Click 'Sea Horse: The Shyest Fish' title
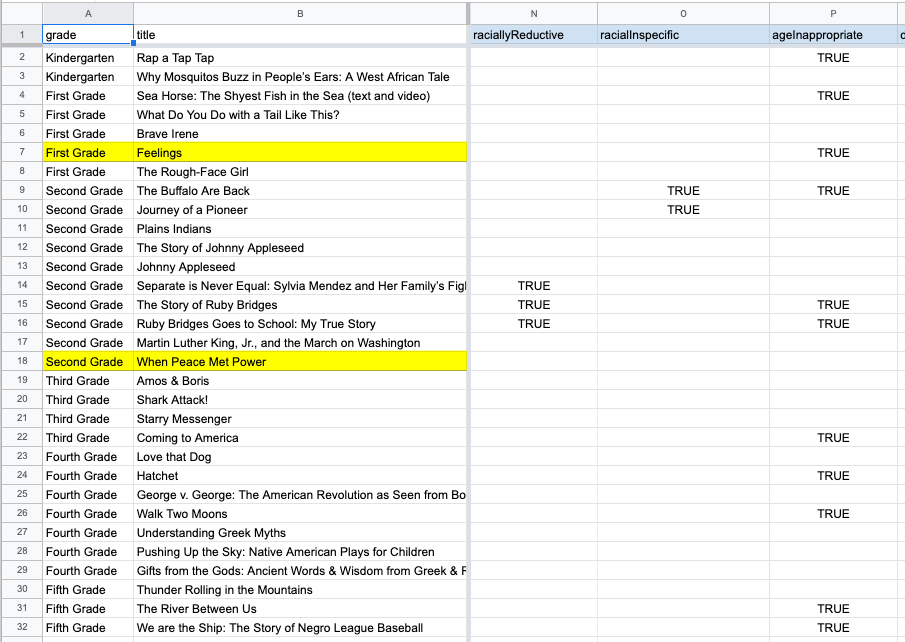 [x=300, y=96]
